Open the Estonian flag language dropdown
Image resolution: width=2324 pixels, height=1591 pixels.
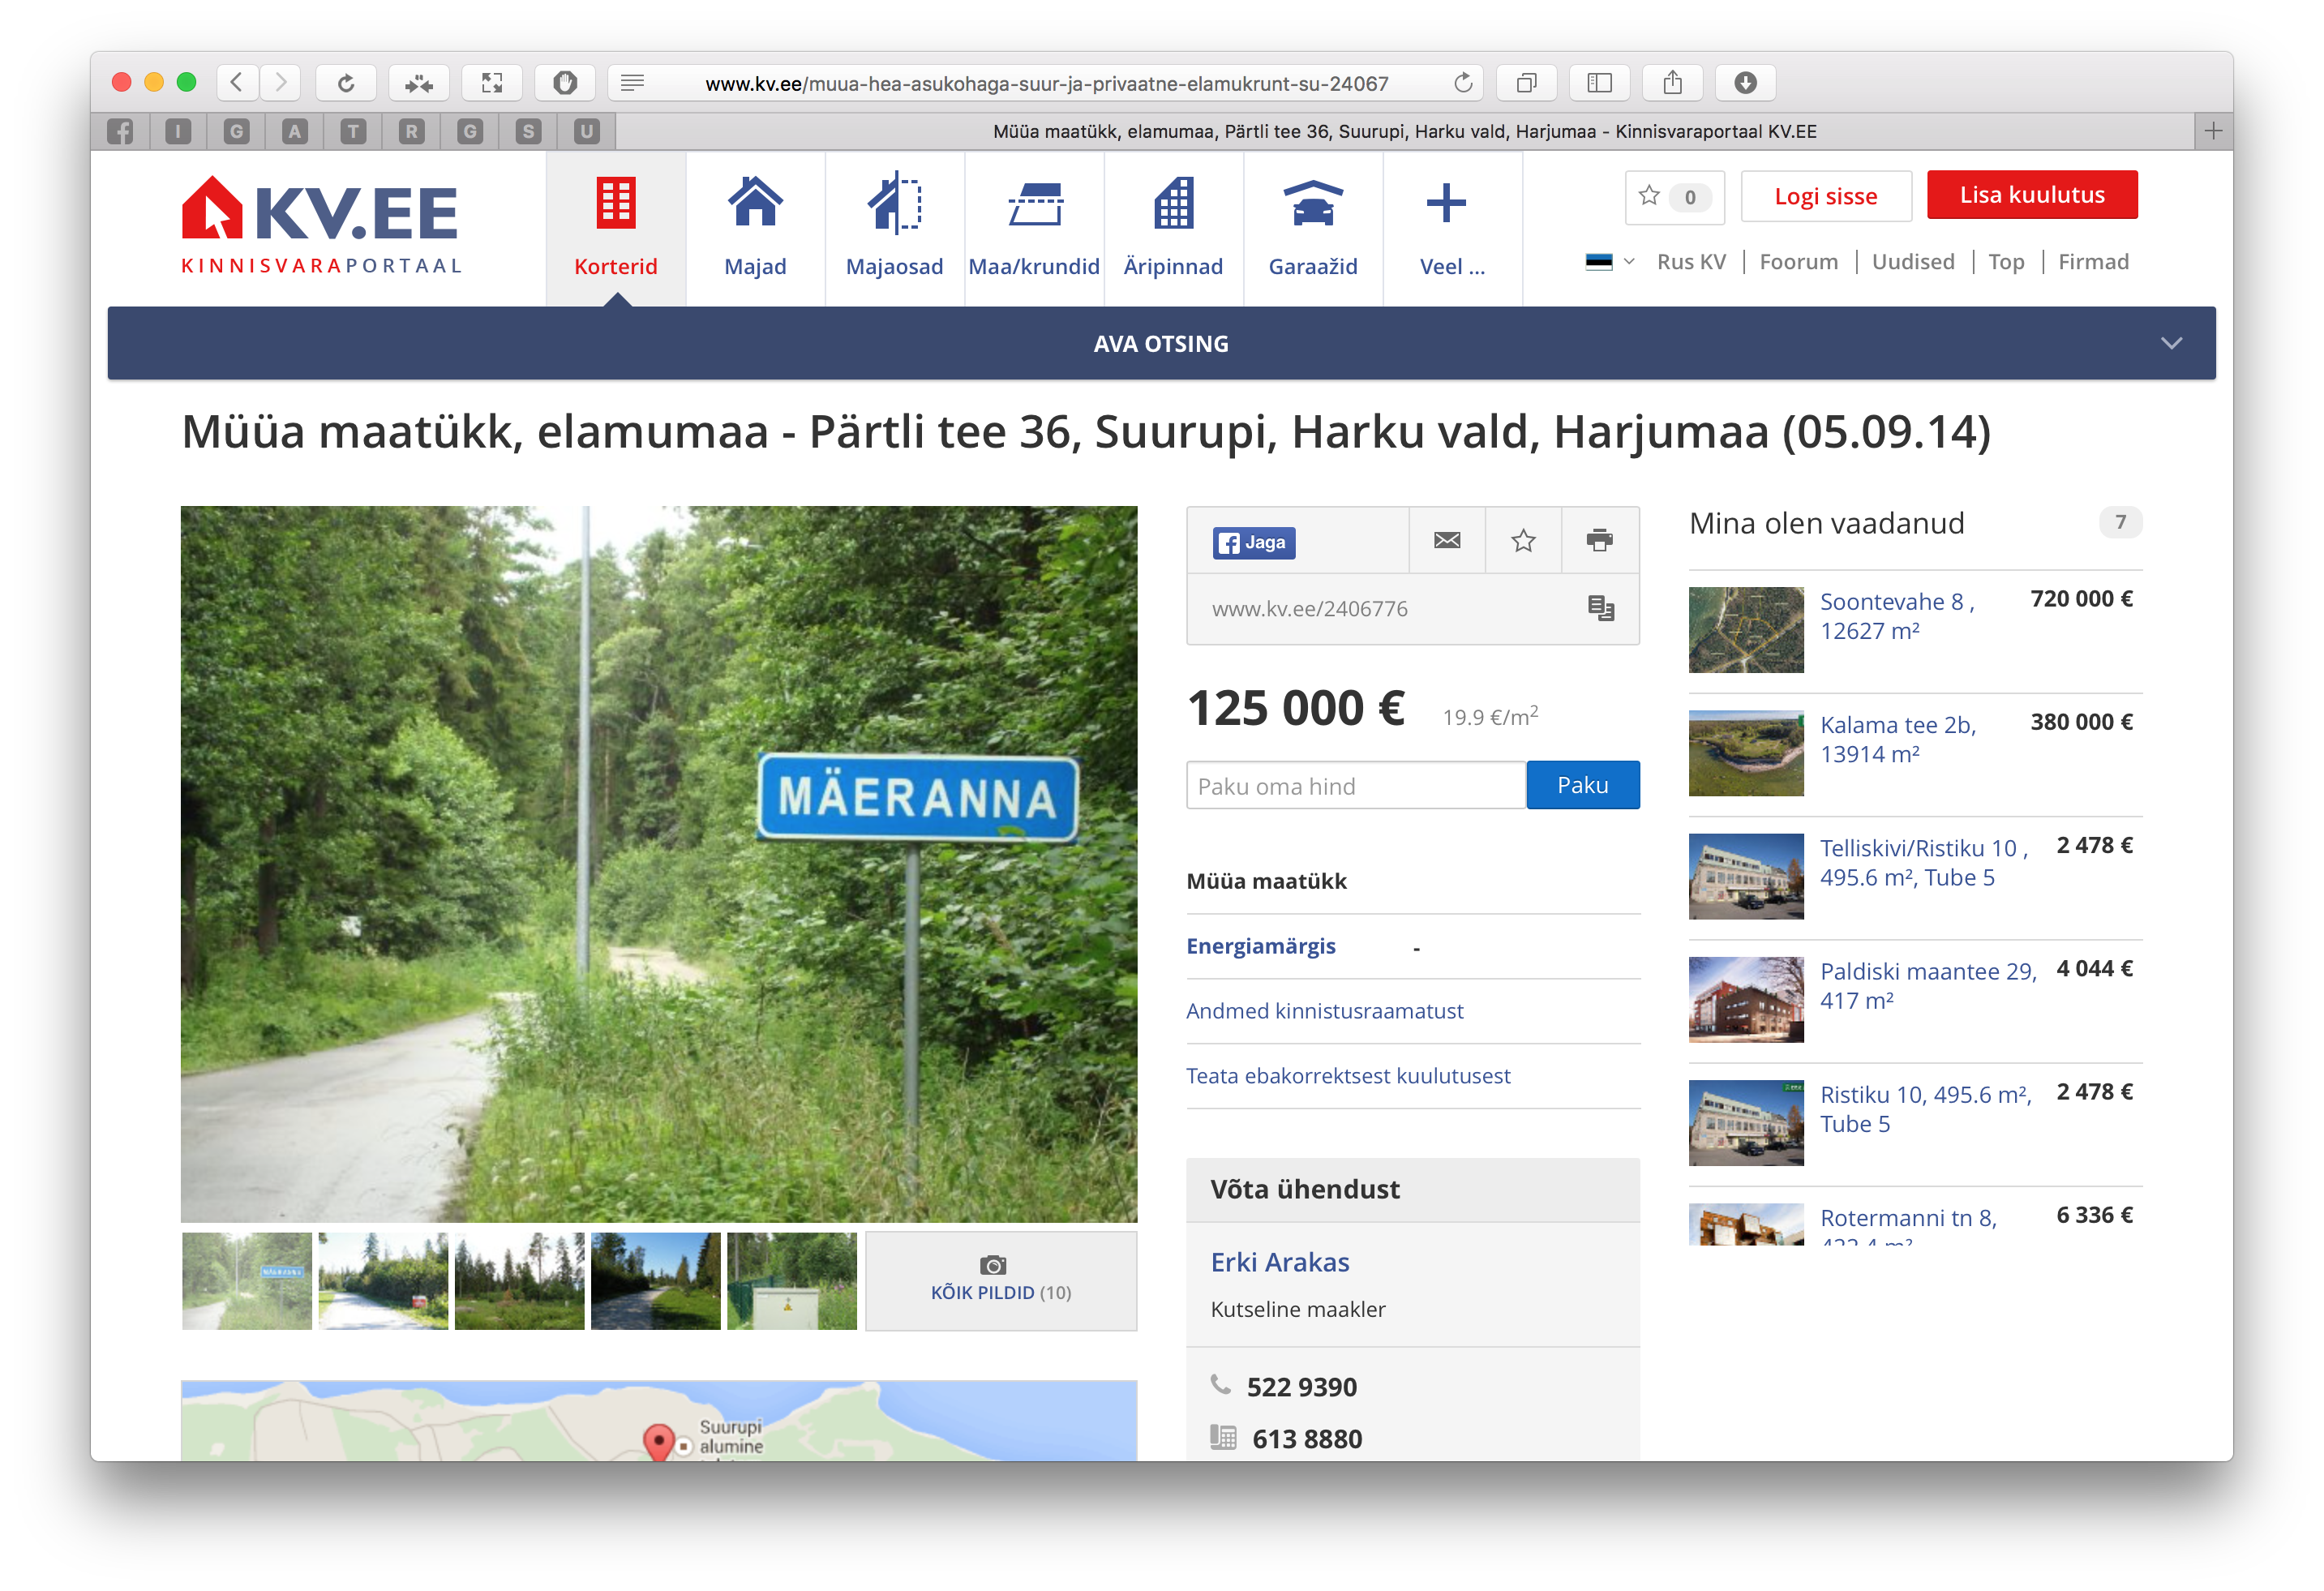click(1609, 262)
